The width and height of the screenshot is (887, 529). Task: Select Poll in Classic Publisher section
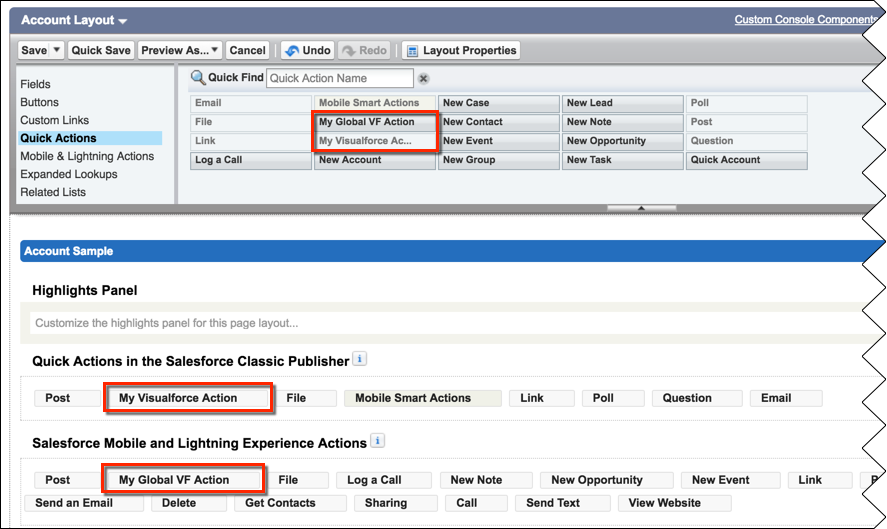point(613,398)
